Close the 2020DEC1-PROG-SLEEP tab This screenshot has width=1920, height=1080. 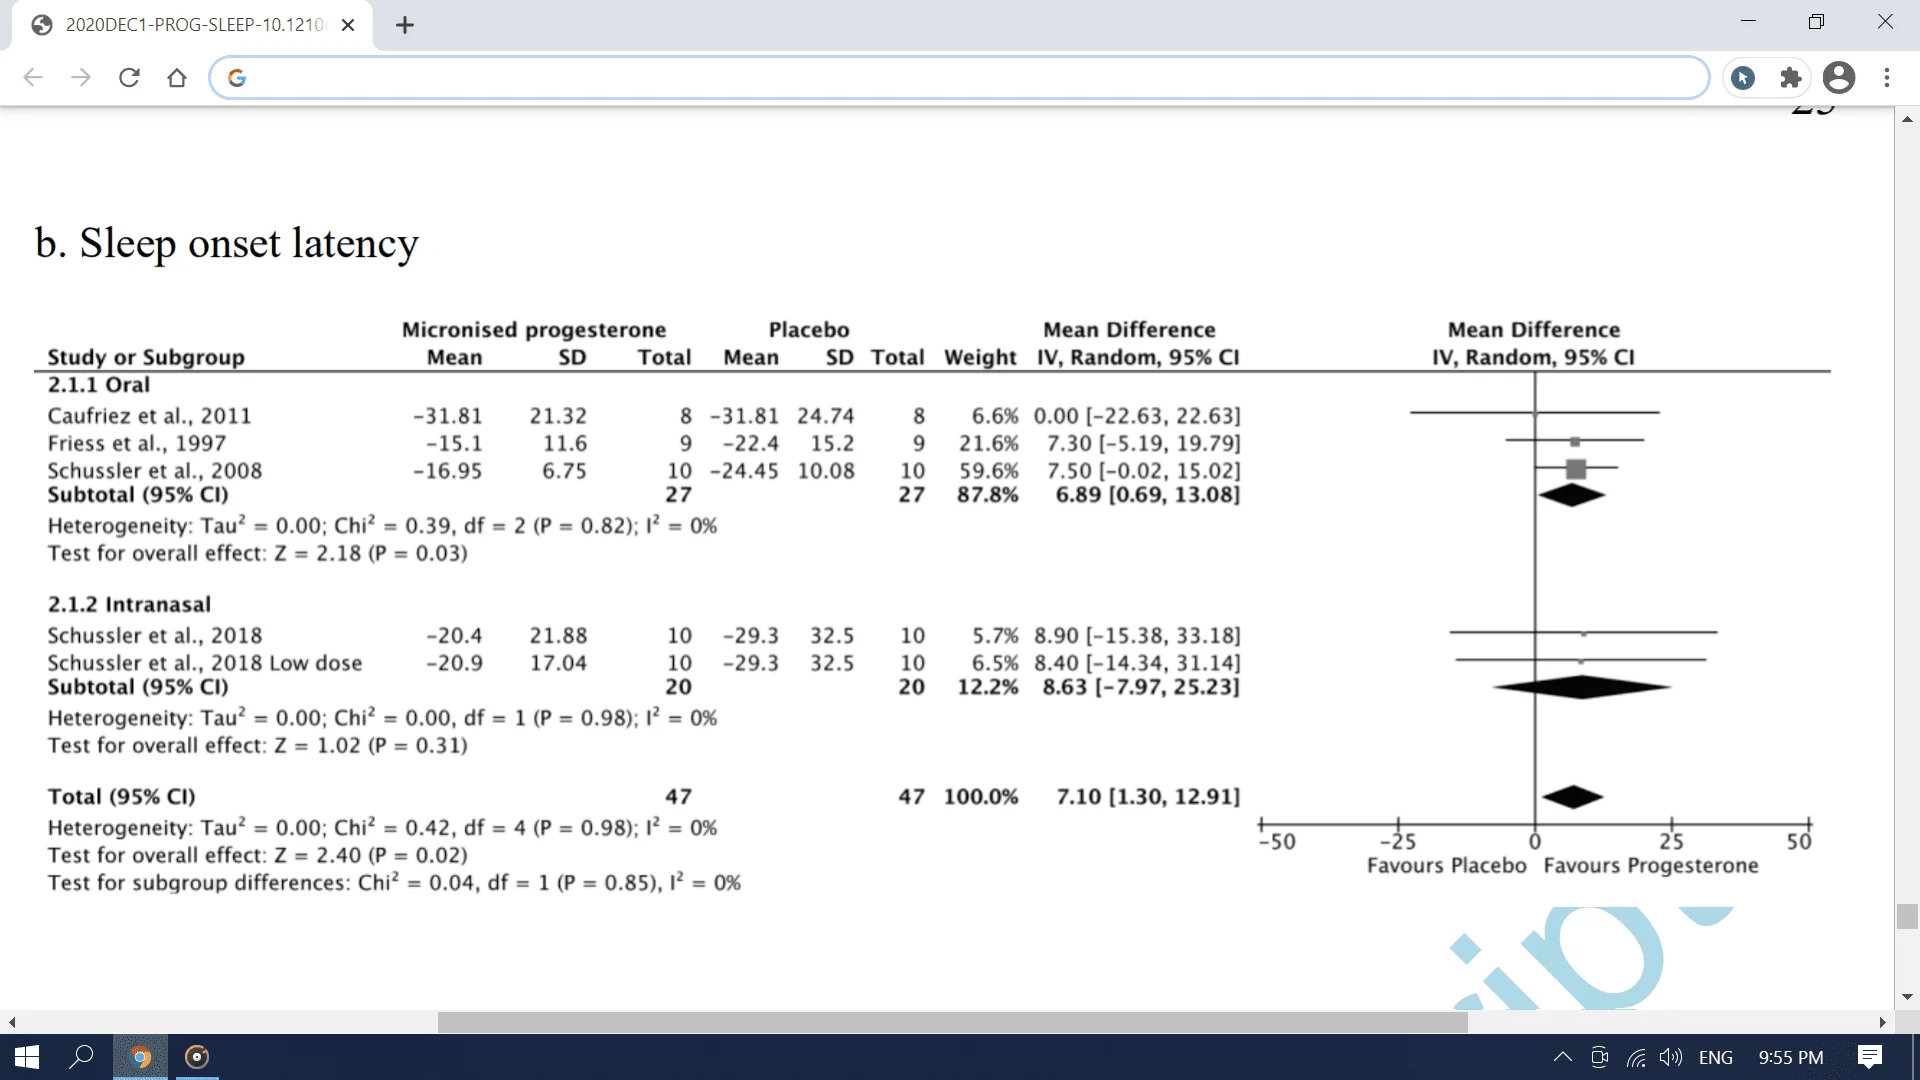click(x=348, y=25)
